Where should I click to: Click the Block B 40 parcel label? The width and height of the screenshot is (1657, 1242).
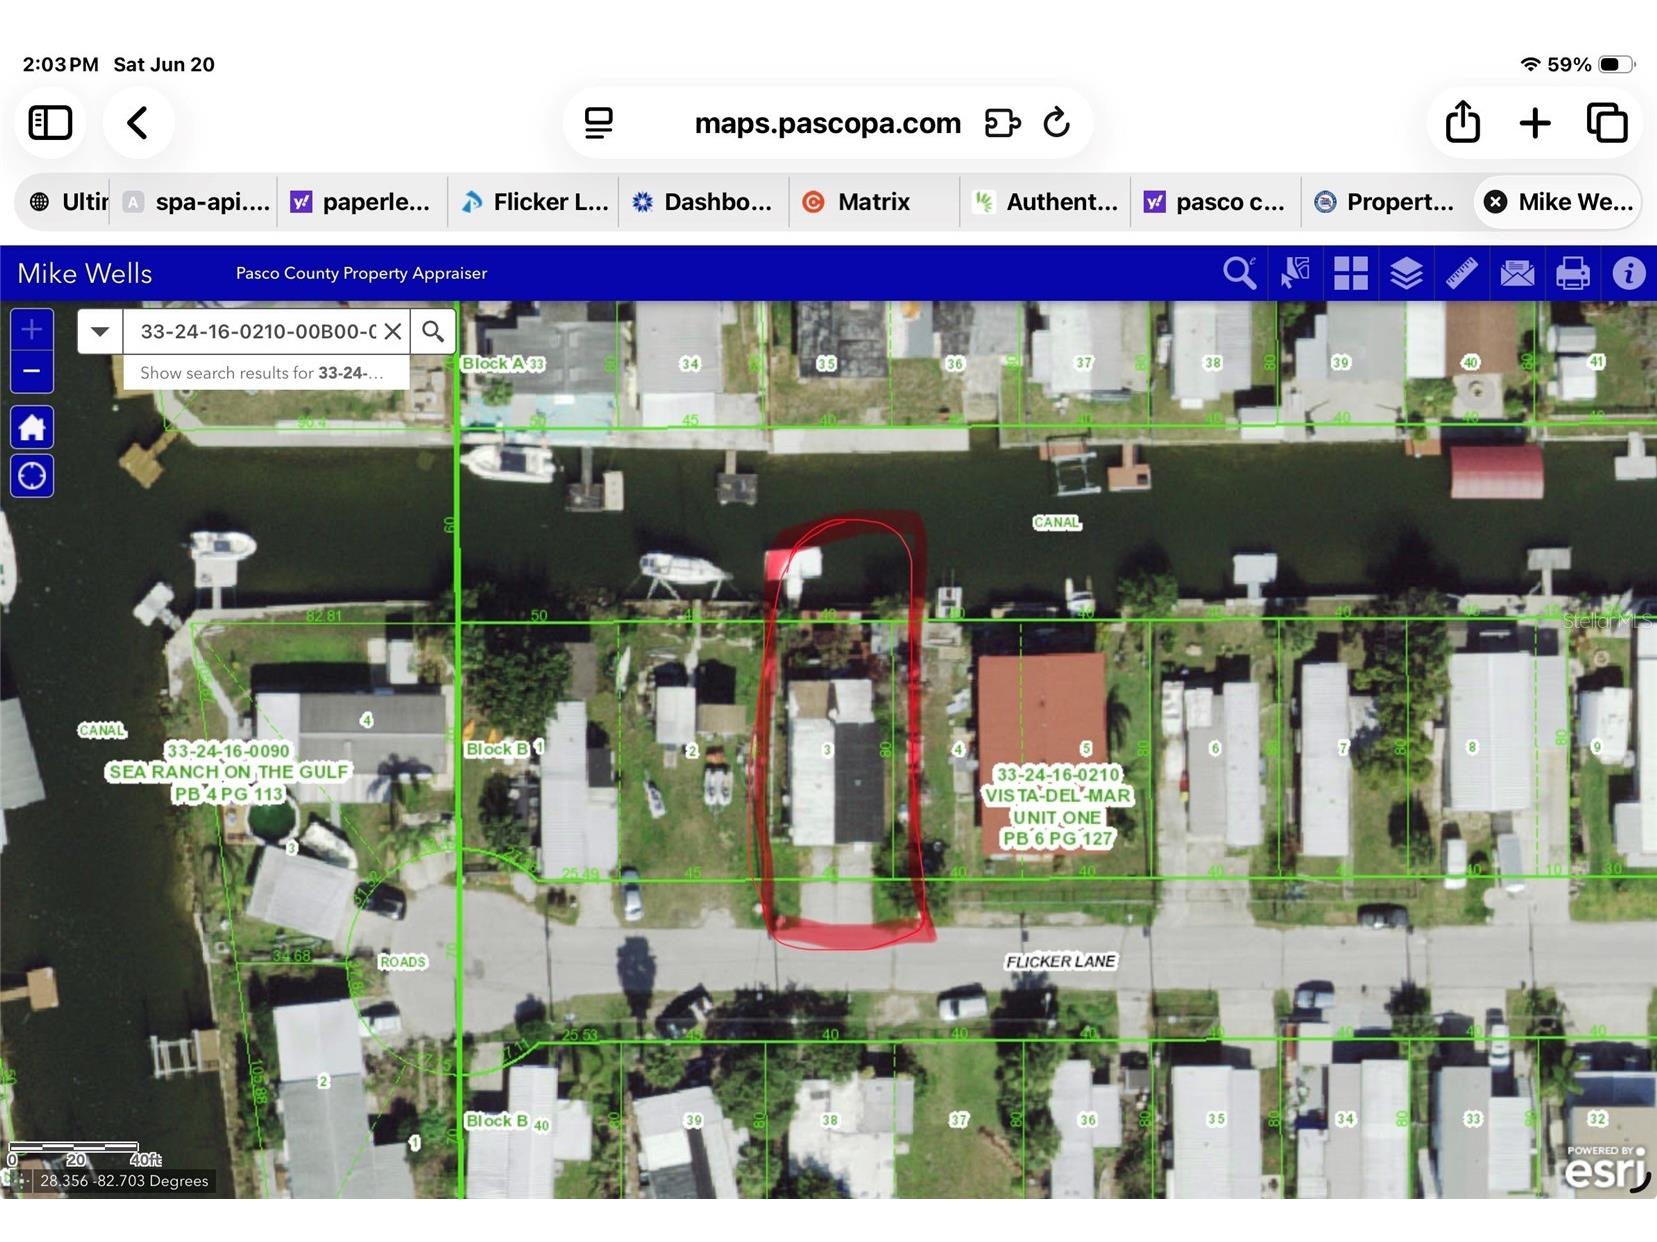click(508, 1121)
